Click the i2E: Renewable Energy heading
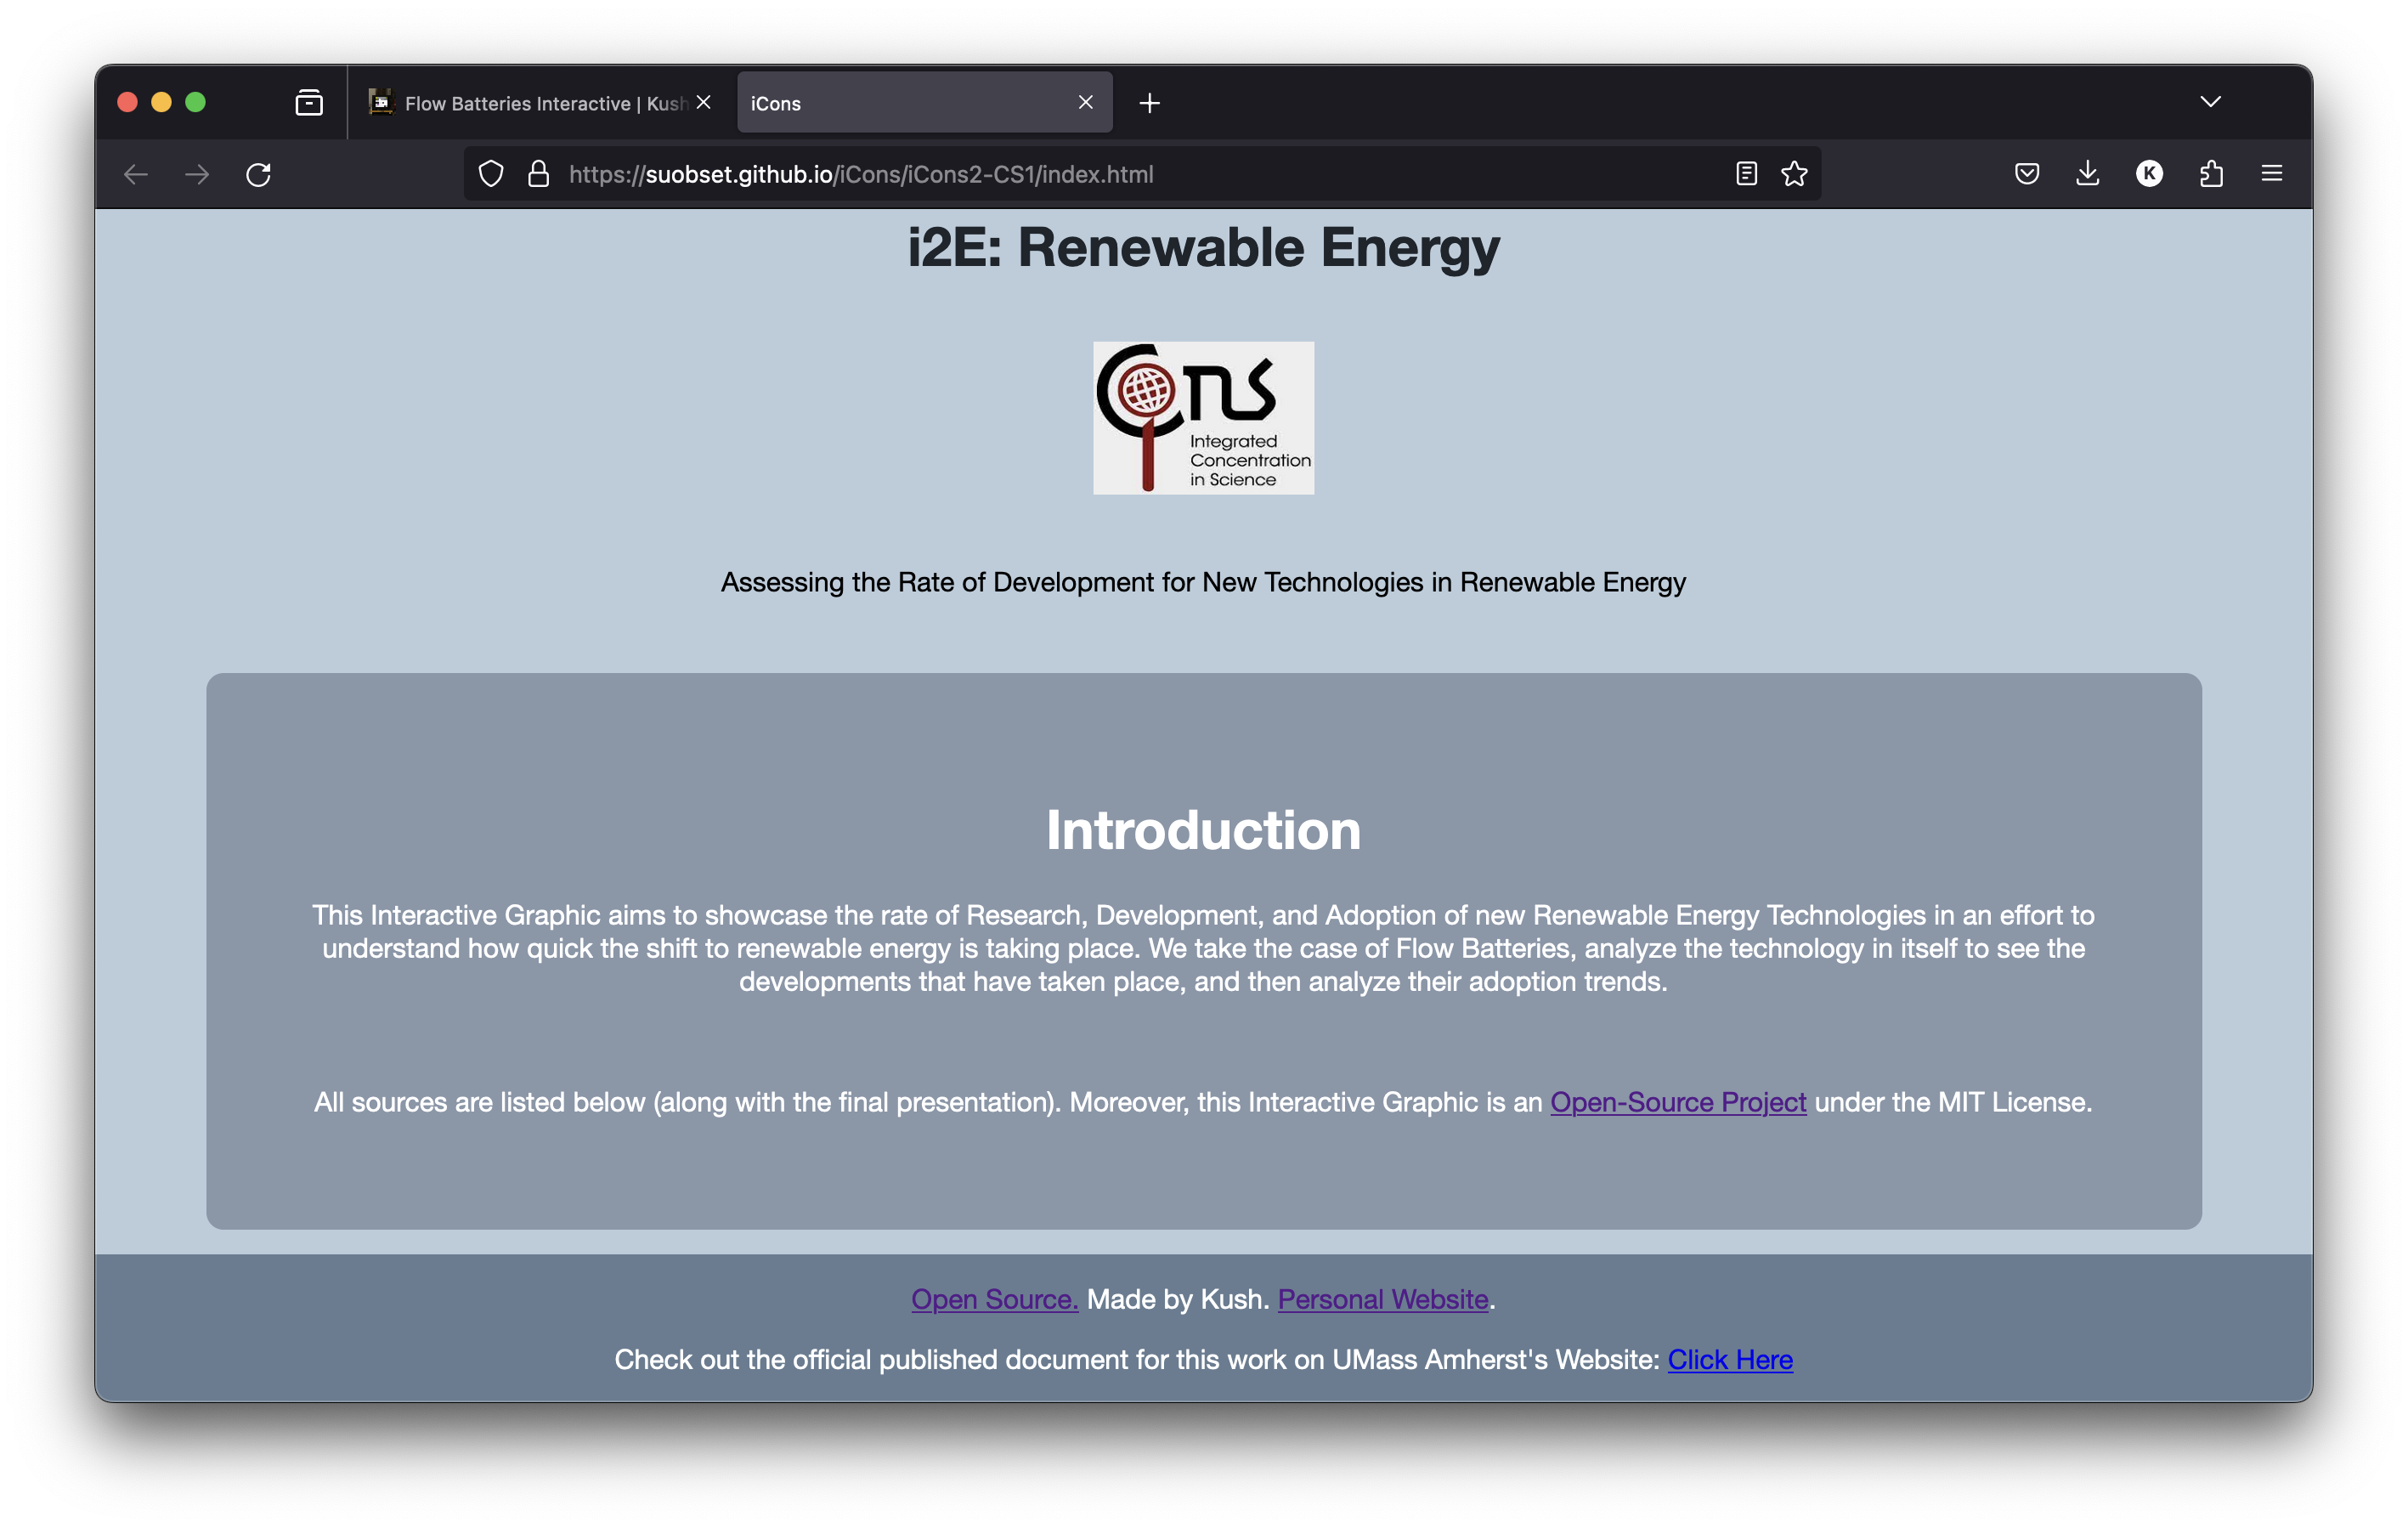The height and width of the screenshot is (1528, 2408). (1203, 248)
